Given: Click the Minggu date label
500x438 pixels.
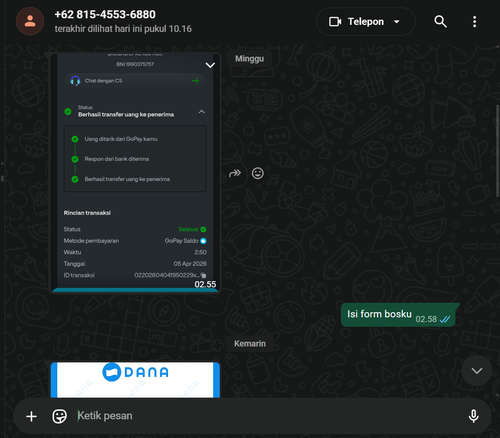Looking at the screenshot, I should (x=249, y=59).
